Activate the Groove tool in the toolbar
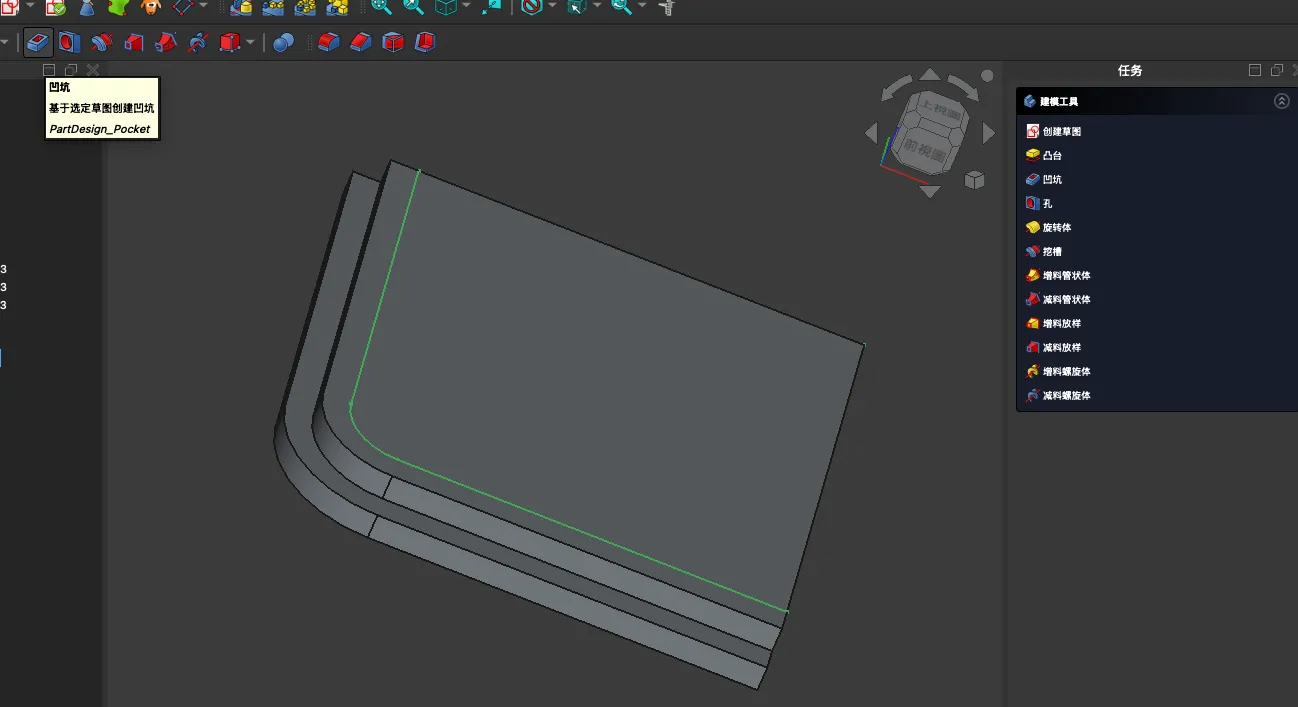 coord(101,43)
